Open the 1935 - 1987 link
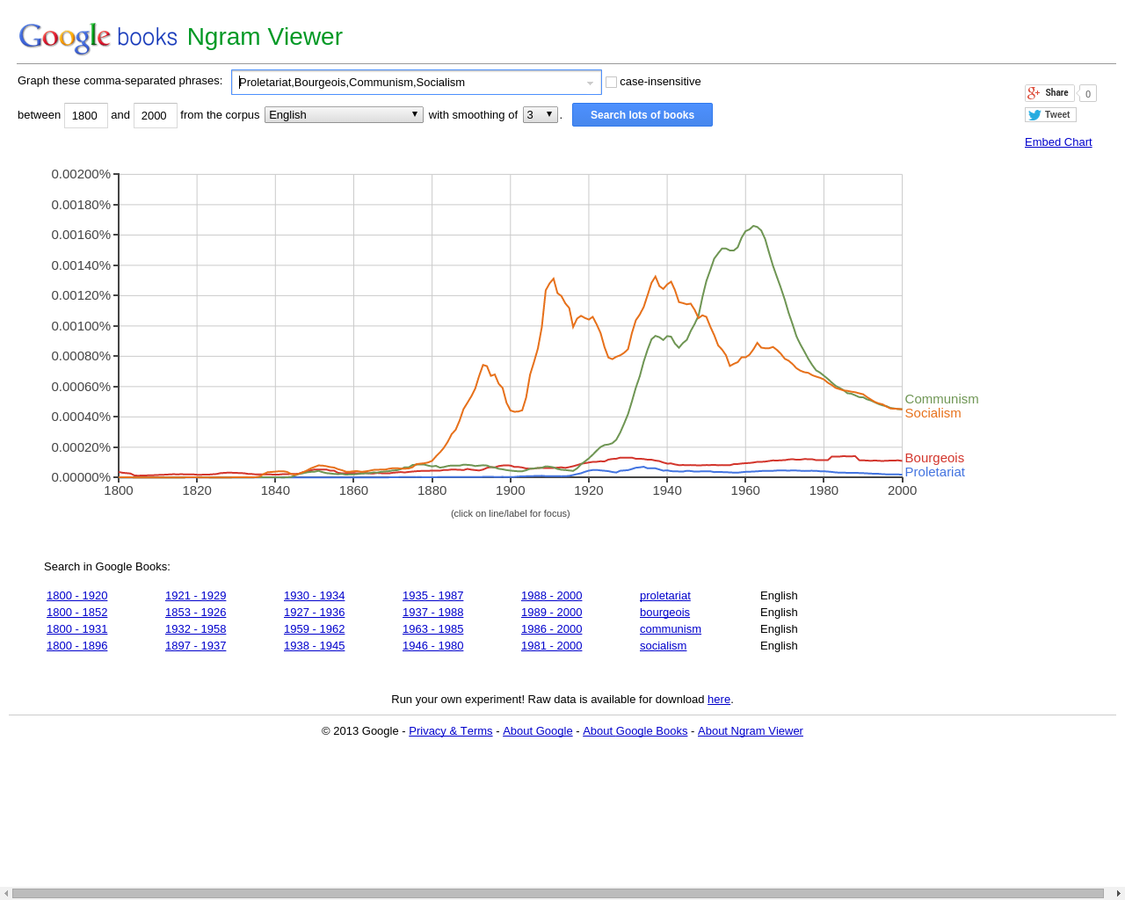Image resolution: width=1125 pixels, height=900 pixels. coord(433,596)
